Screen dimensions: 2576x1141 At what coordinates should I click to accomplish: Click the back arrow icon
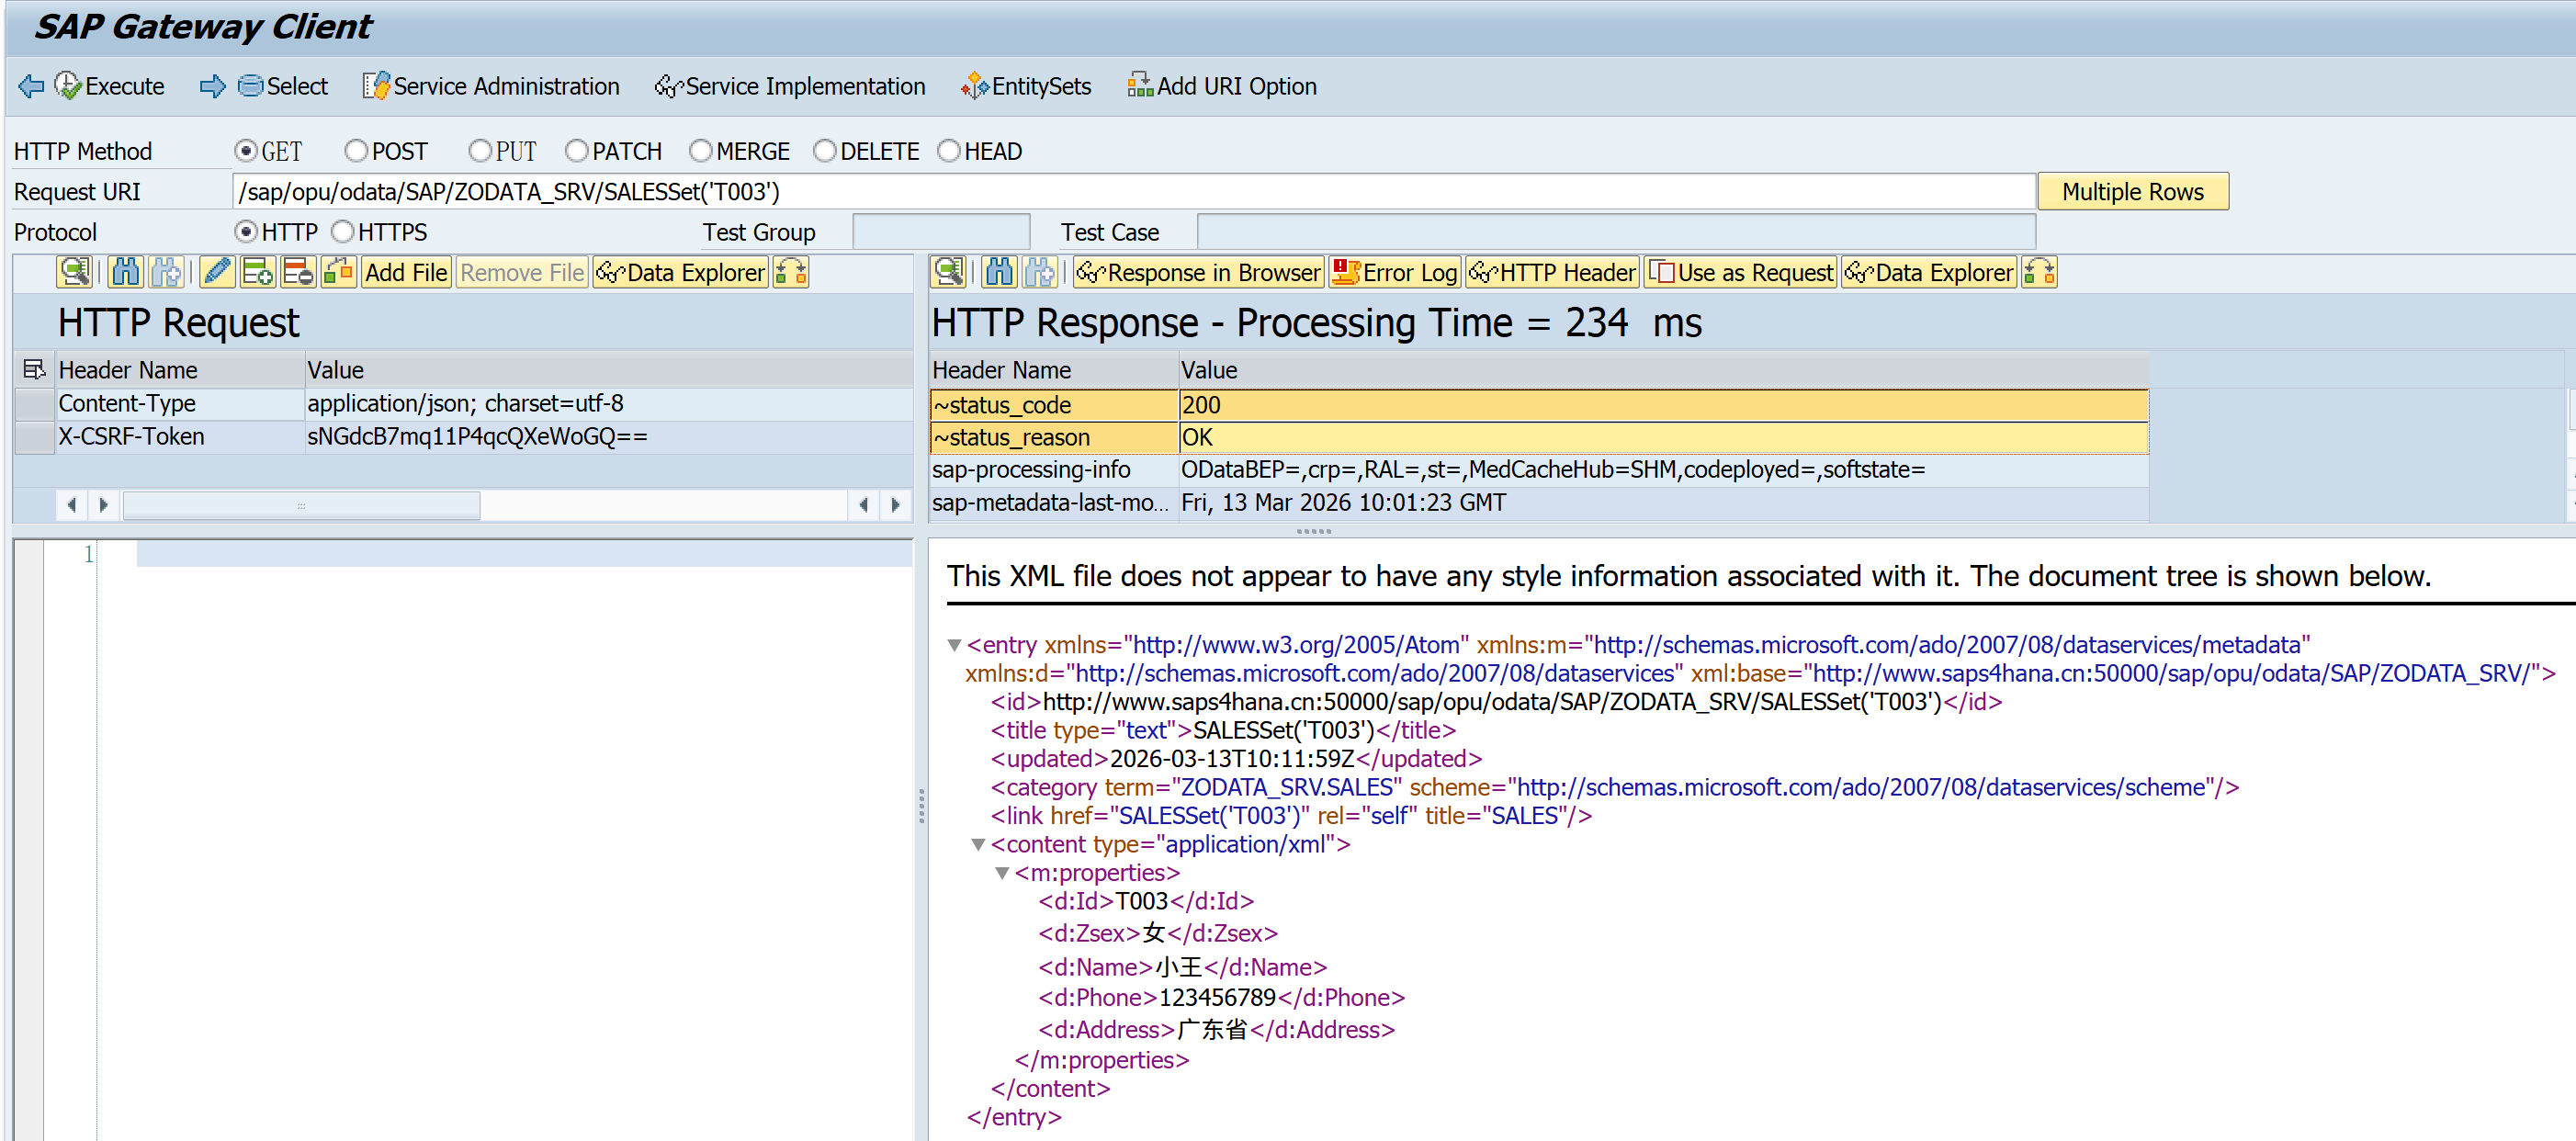[31, 86]
